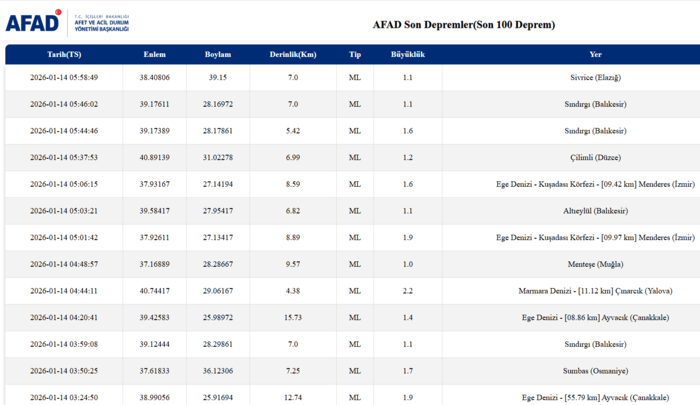Select date 2026-01-14 03:24:50 cell
The width and height of the screenshot is (700, 405).
(x=64, y=397)
